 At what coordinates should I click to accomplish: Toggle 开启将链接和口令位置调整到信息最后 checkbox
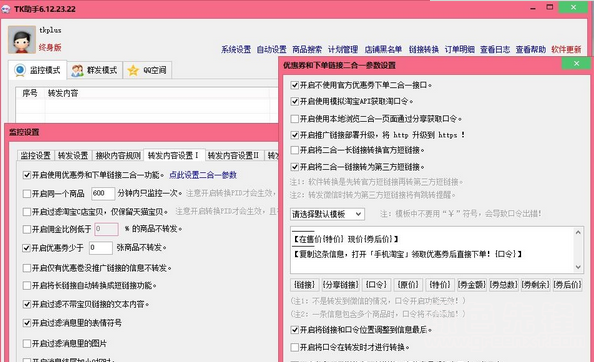tap(295, 330)
